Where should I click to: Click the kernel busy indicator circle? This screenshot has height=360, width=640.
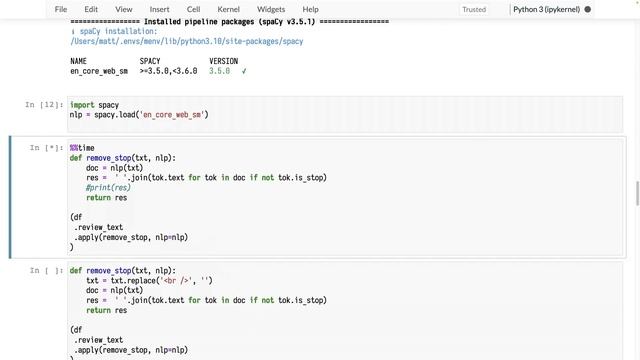tap(588, 9)
